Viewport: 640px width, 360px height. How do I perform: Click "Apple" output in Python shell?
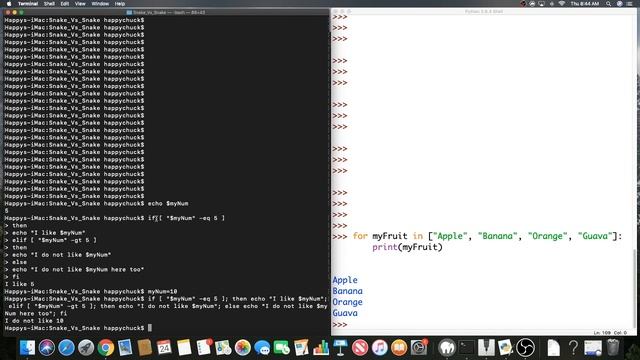(345, 280)
